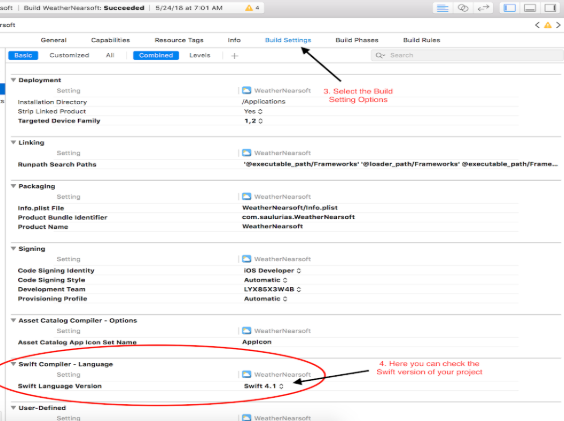Screen dimensions: 564x421
Task: Go to previous issue arrow
Action: tap(537, 25)
